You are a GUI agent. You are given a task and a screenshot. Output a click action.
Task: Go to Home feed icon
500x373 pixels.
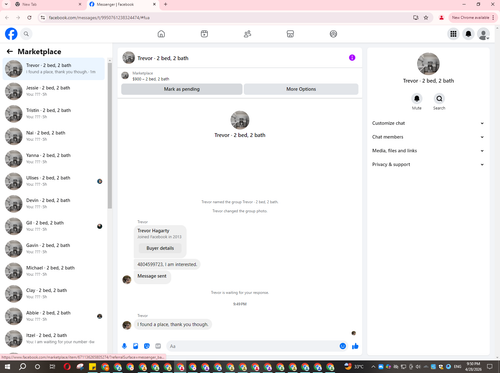point(161,34)
